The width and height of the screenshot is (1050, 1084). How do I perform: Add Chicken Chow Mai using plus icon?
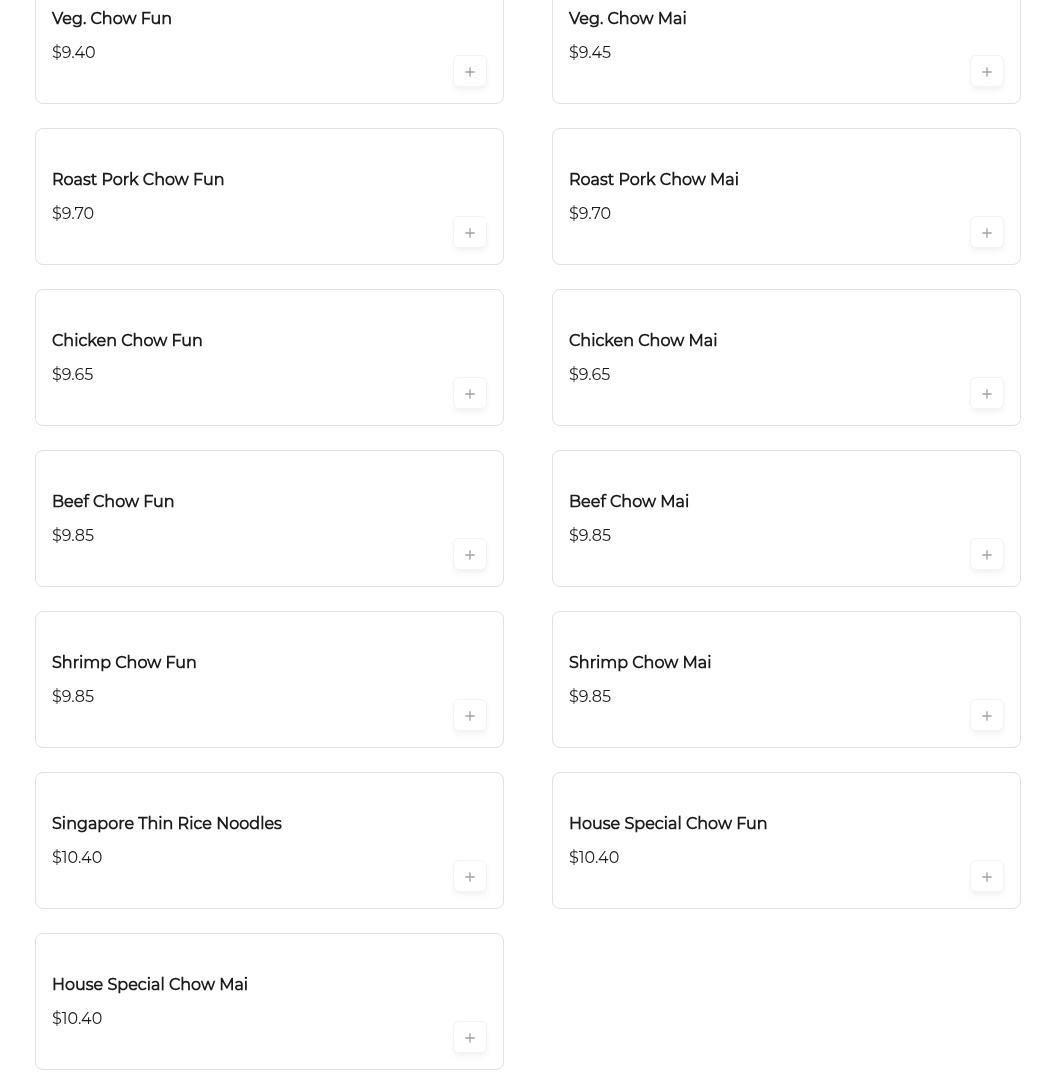pyautogui.click(x=987, y=394)
